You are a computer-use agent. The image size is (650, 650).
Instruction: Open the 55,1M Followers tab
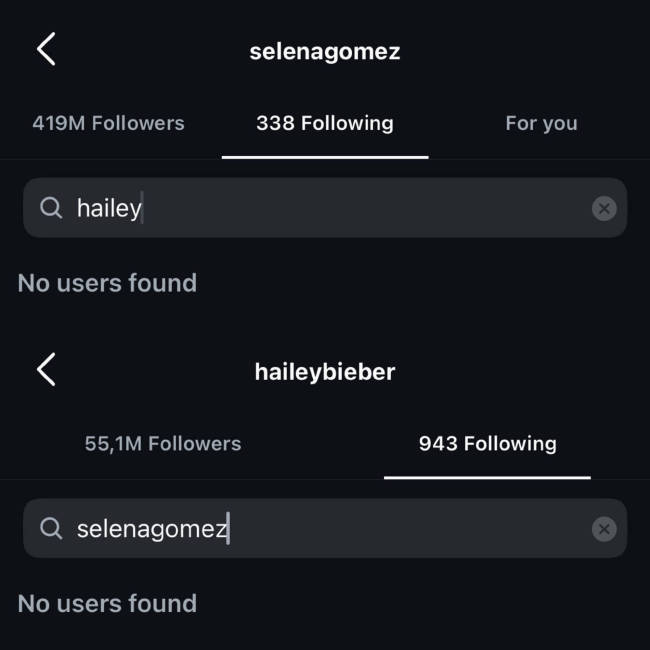(163, 443)
